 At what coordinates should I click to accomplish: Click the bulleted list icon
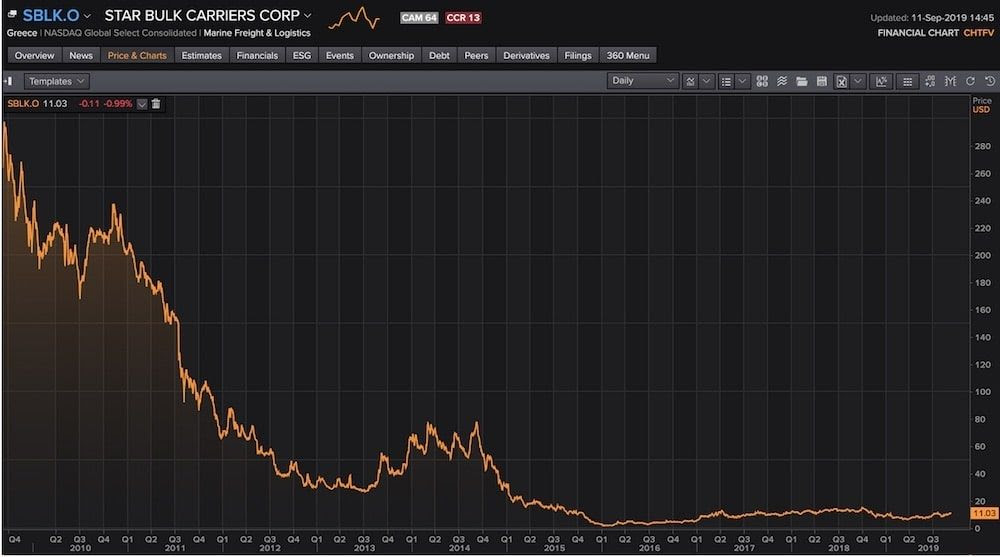[726, 81]
